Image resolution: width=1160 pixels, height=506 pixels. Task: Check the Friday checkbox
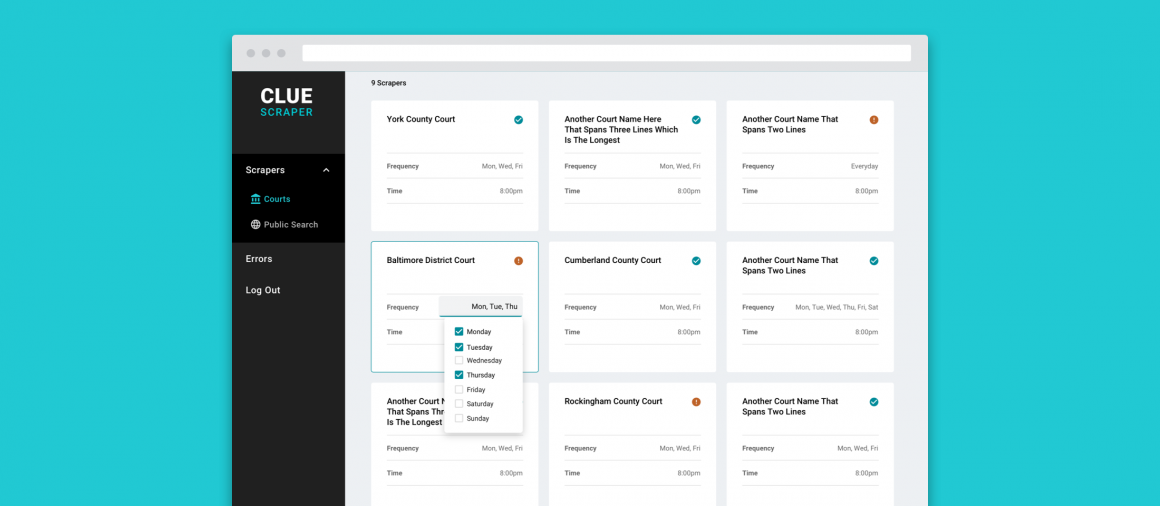click(x=459, y=389)
